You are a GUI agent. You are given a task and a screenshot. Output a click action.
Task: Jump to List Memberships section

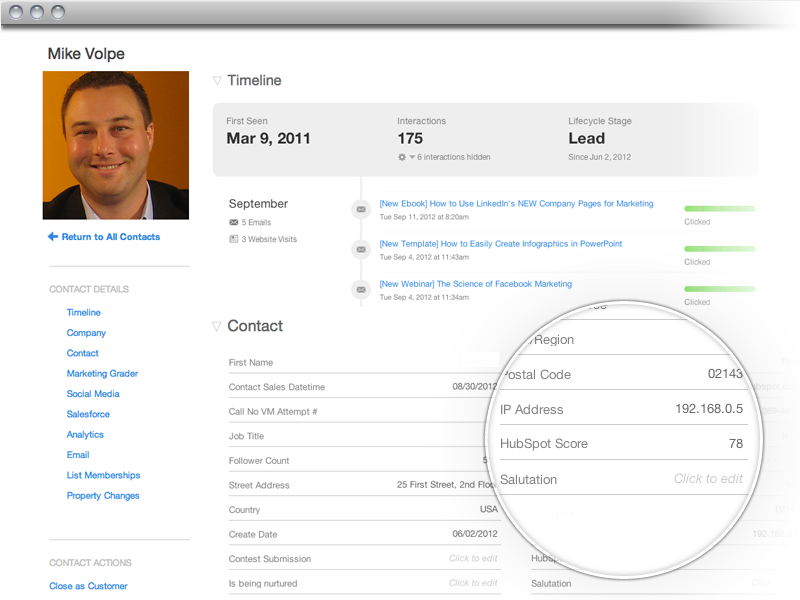pos(103,475)
